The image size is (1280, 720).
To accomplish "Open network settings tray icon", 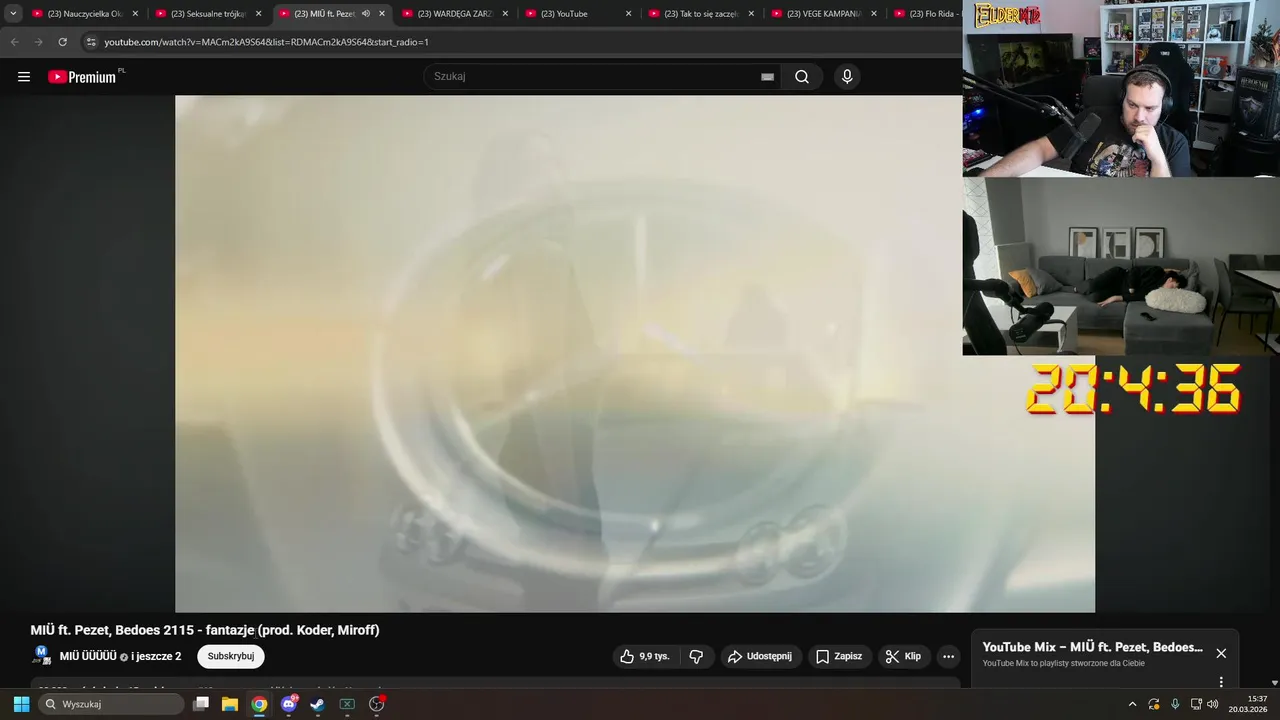I will click(x=1196, y=704).
